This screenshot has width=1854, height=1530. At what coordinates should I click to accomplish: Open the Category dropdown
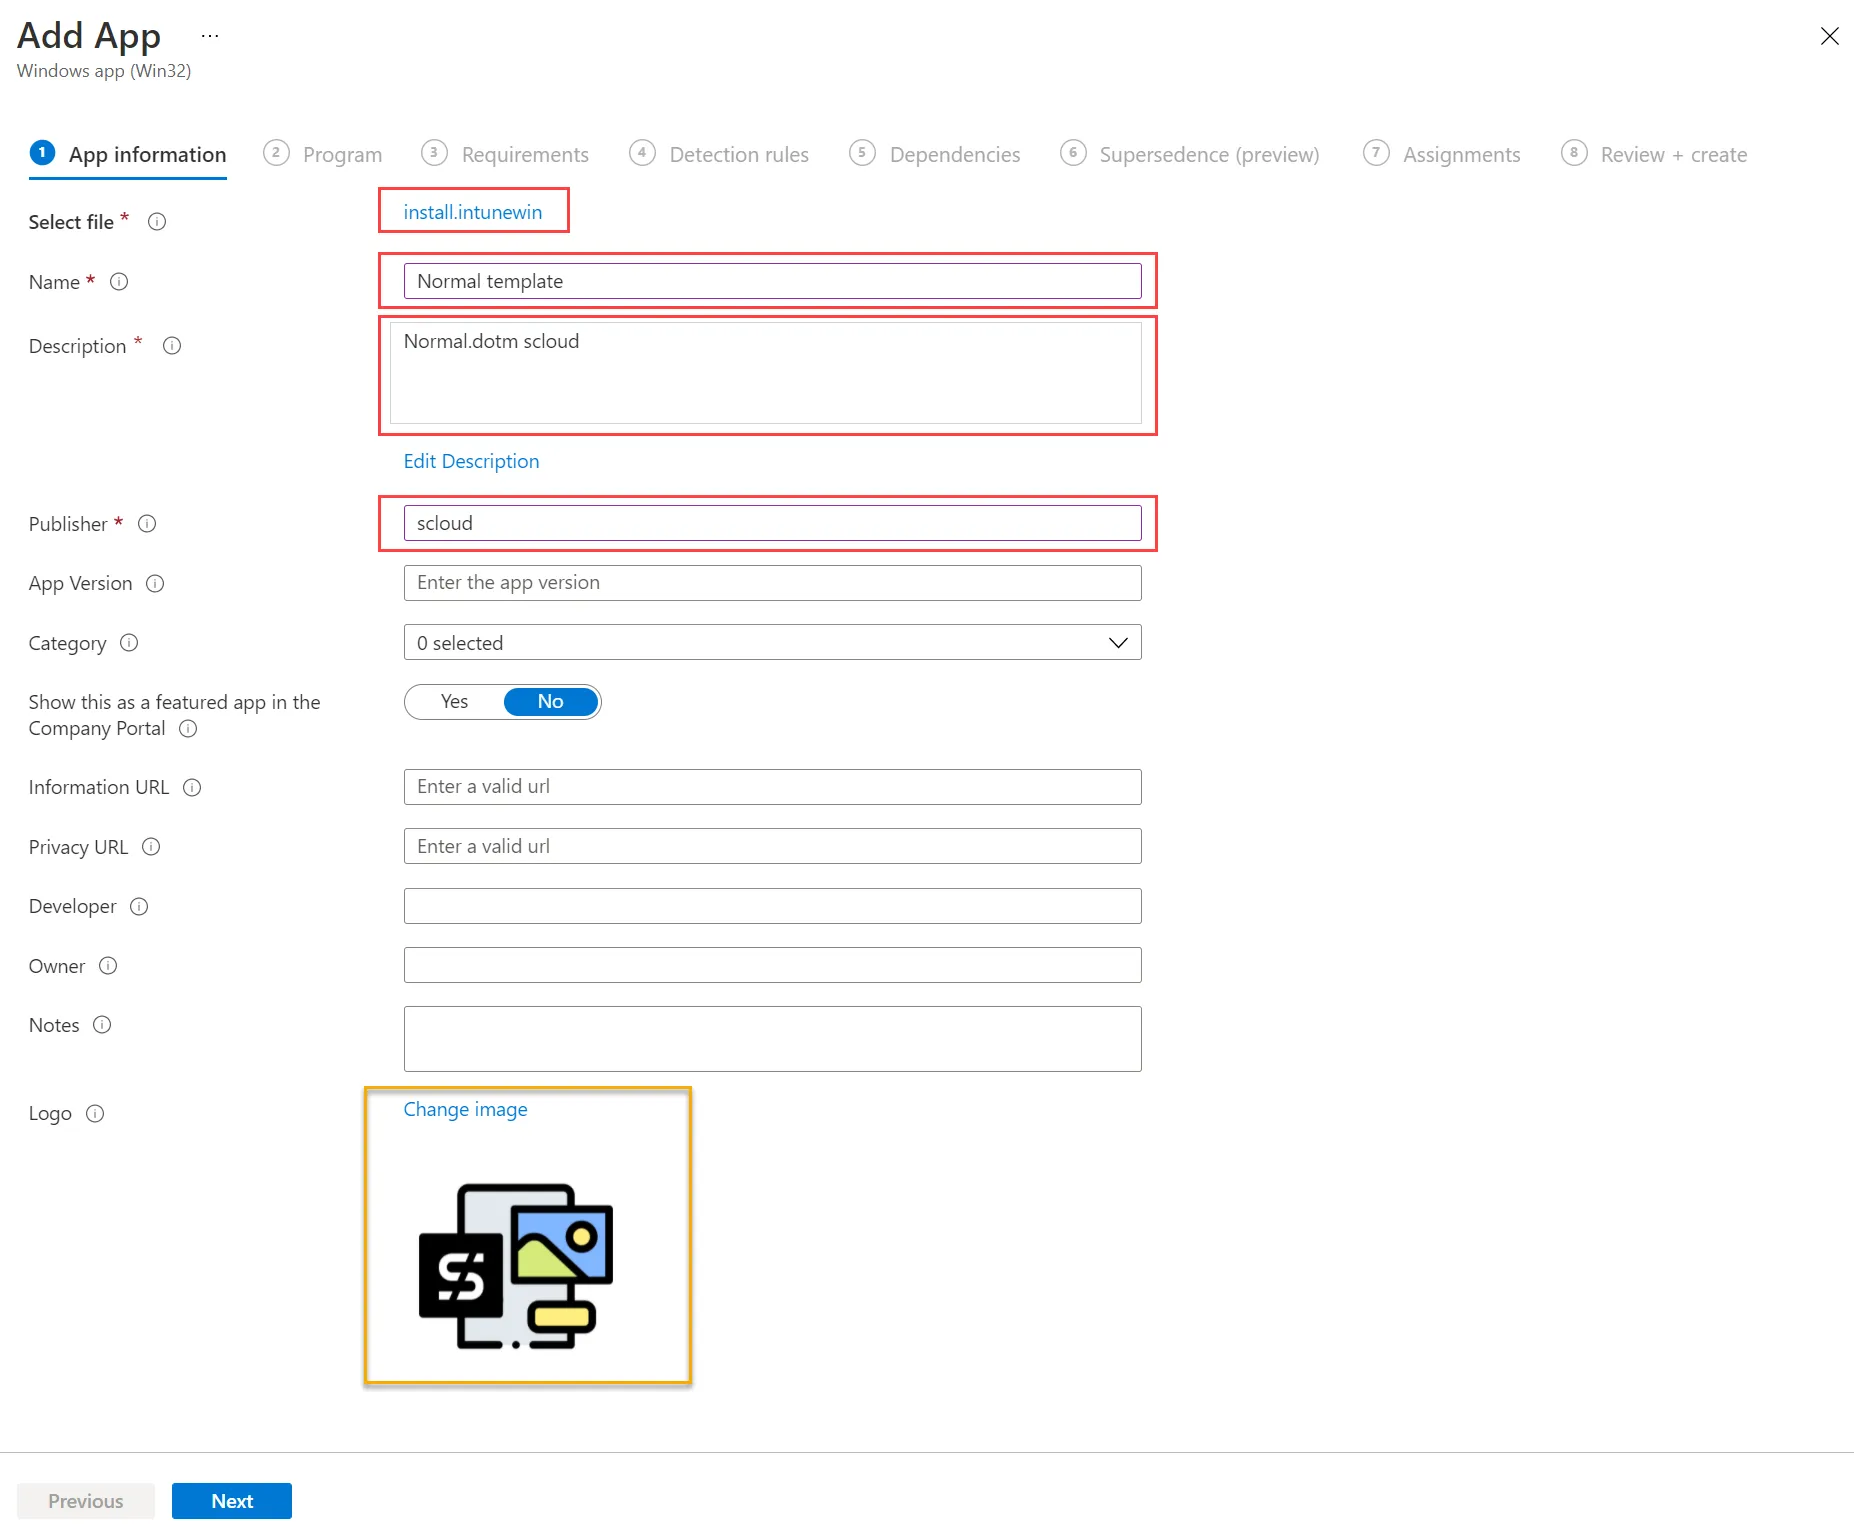point(772,643)
